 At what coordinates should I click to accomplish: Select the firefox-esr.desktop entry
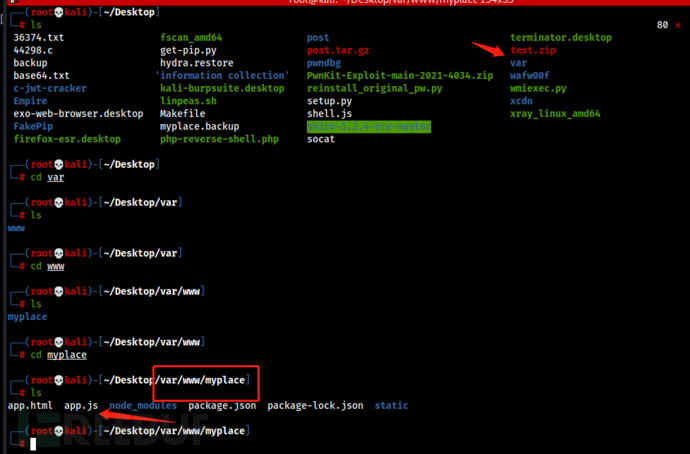pos(69,140)
